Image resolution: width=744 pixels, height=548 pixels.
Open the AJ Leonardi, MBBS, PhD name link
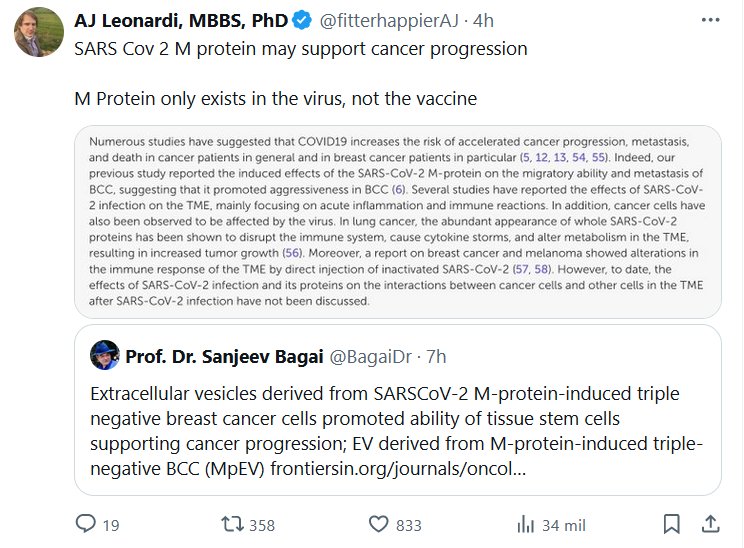[181, 20]
